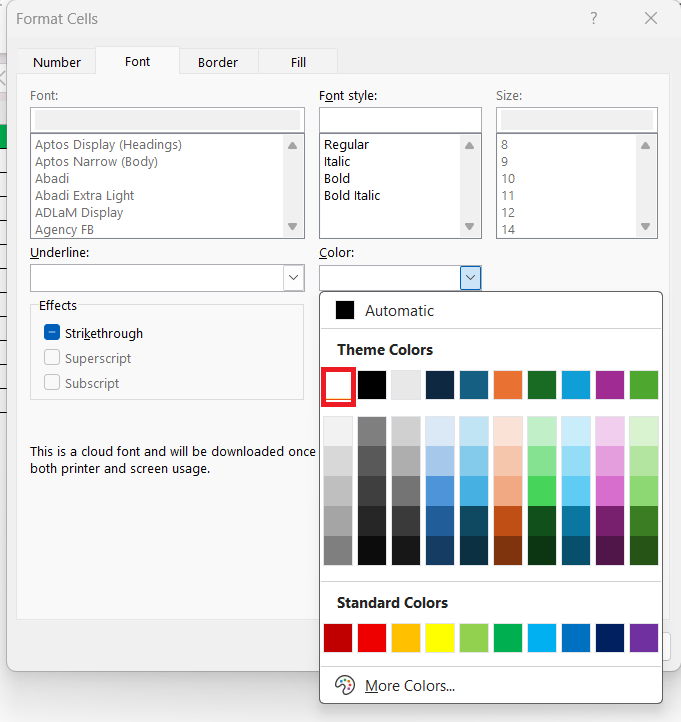
Task: Pick standard gold orange color swatch
Action: [406, 638]
